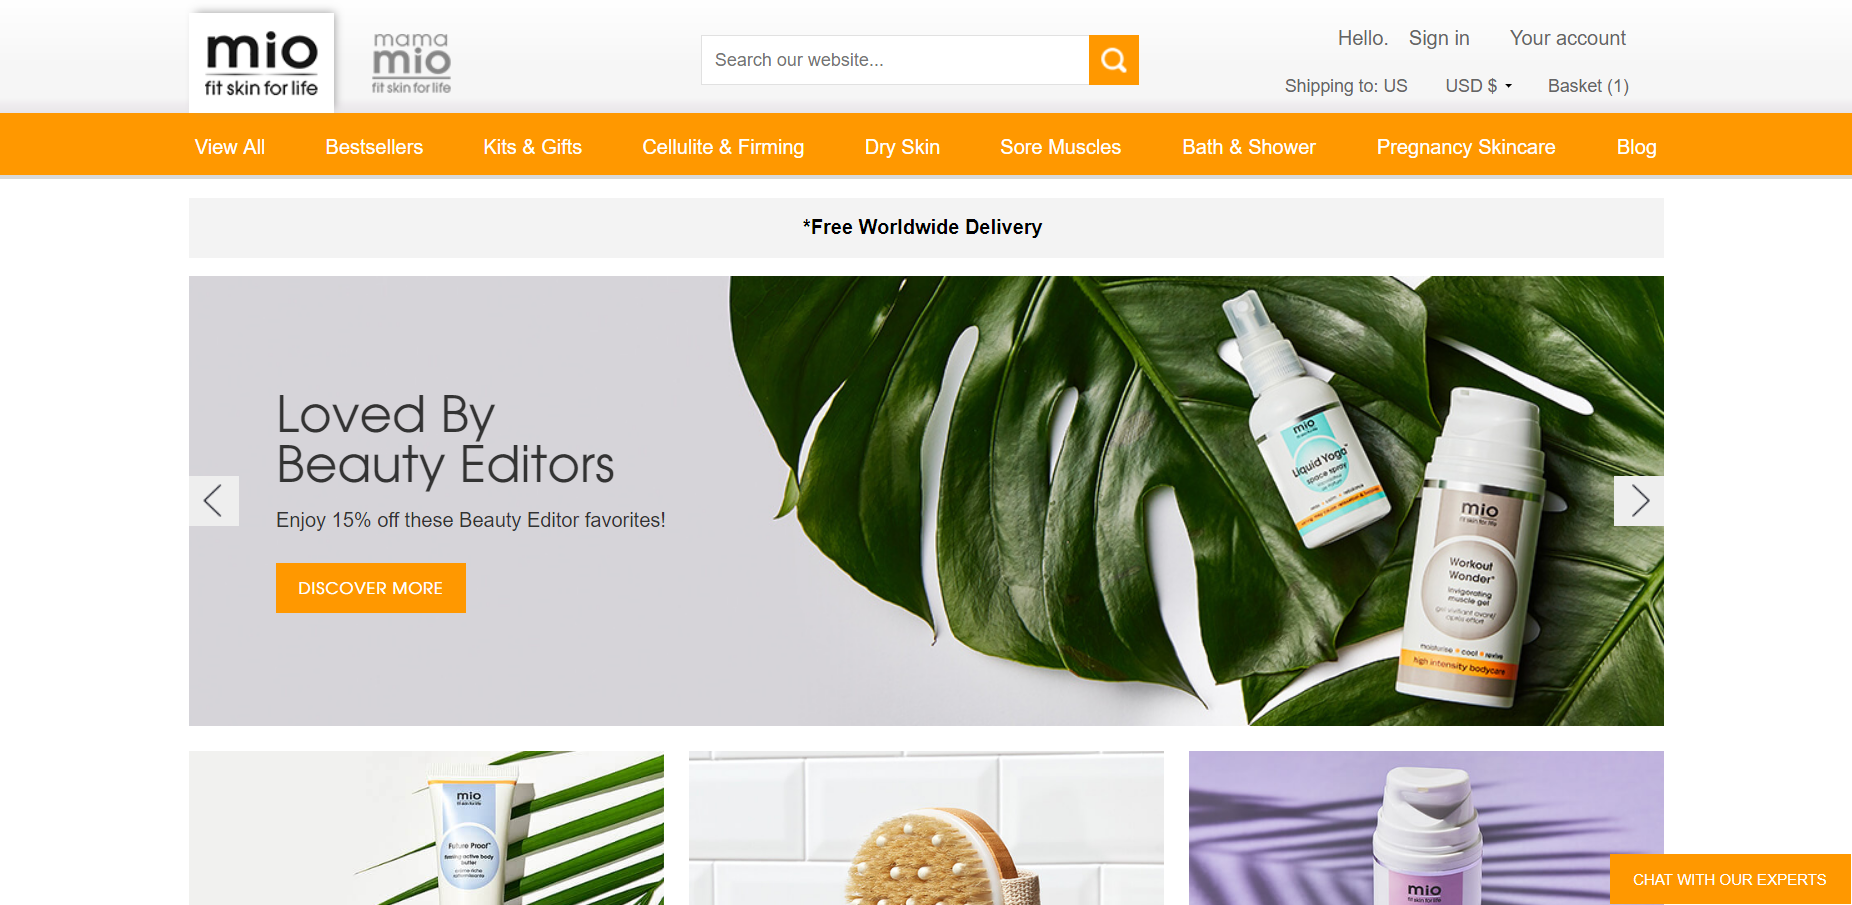Click into the website search field
The width and height of the screenshot is (1852, 905).
point(895,60)
